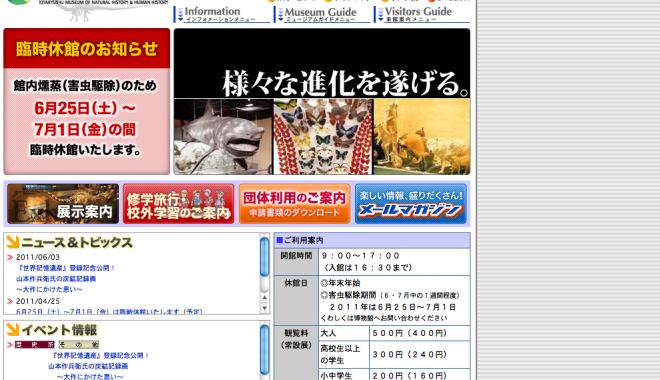Open the Visitors Guide menu
The image size is (660, 380).
422,14
